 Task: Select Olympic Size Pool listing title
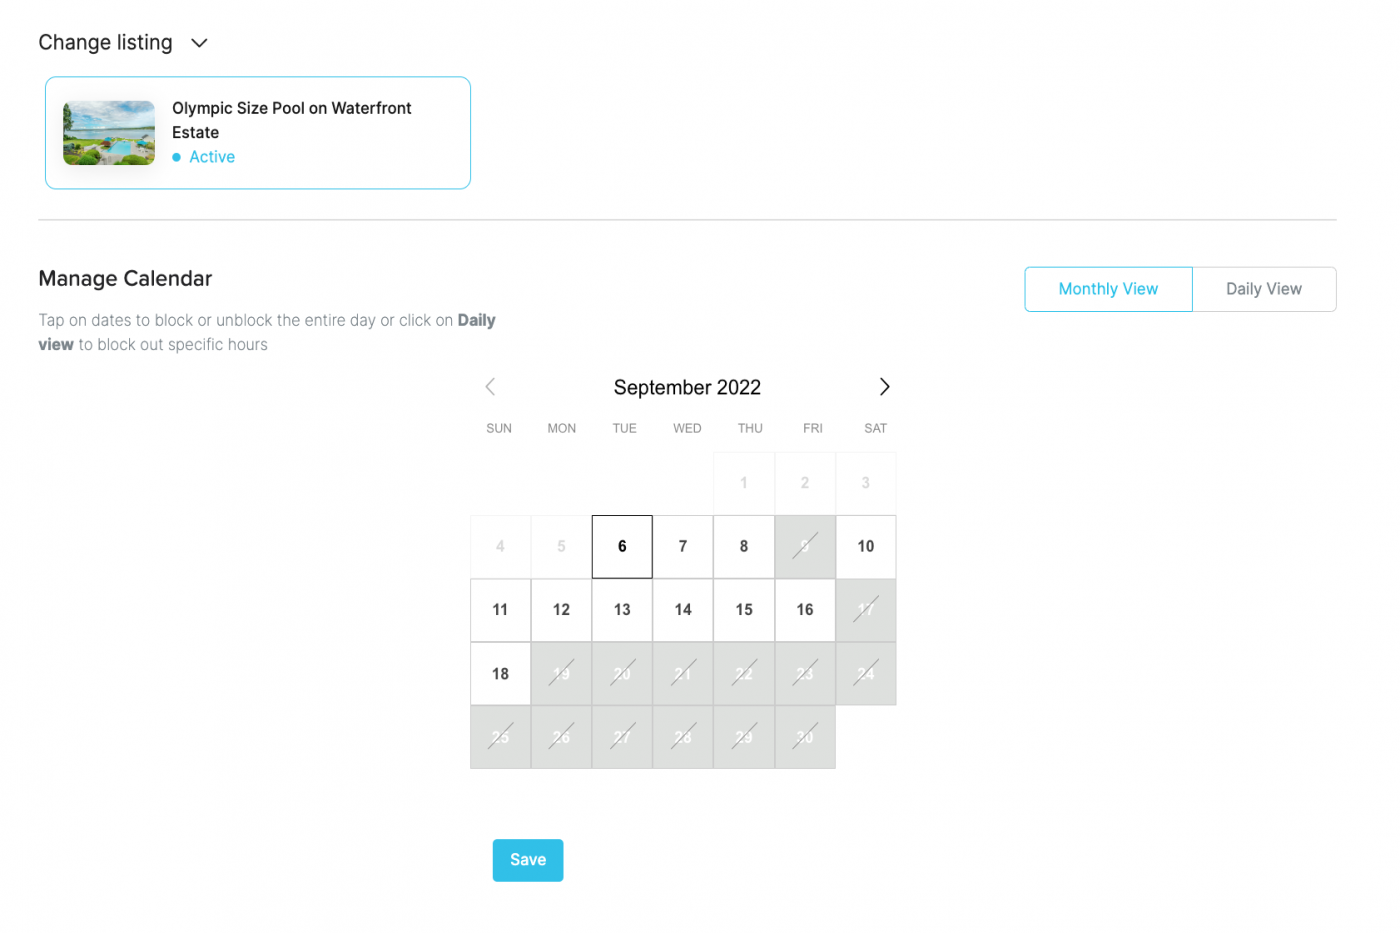pyautogui.click(x=291, y=120)
